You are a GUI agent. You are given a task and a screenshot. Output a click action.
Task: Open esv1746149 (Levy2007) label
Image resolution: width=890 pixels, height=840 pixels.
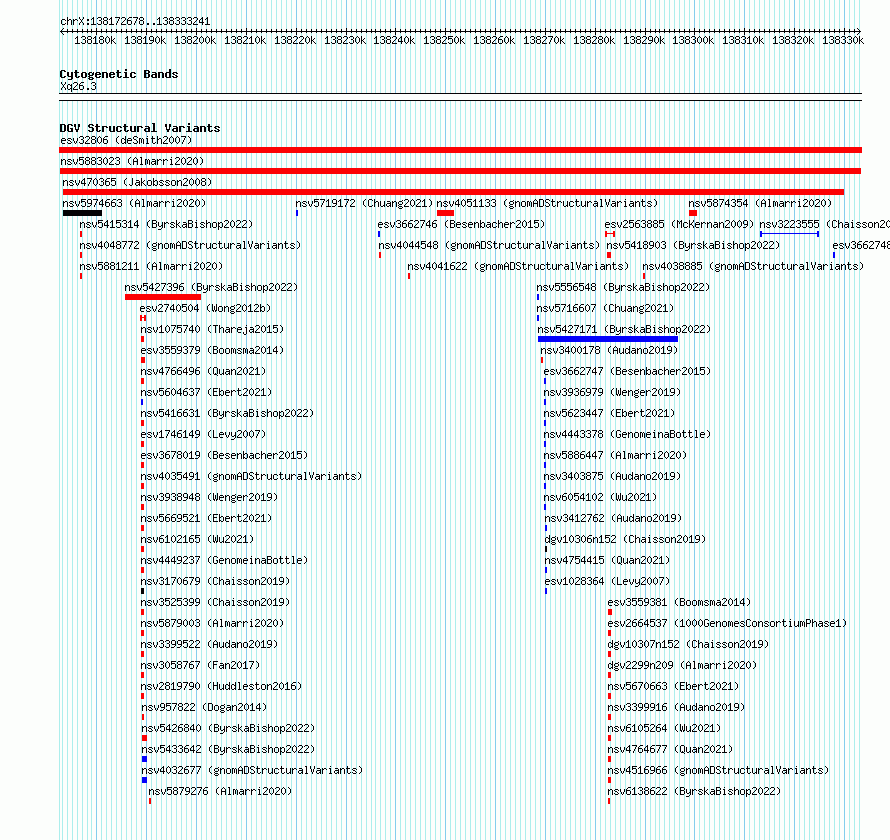[x=203, y=434]
